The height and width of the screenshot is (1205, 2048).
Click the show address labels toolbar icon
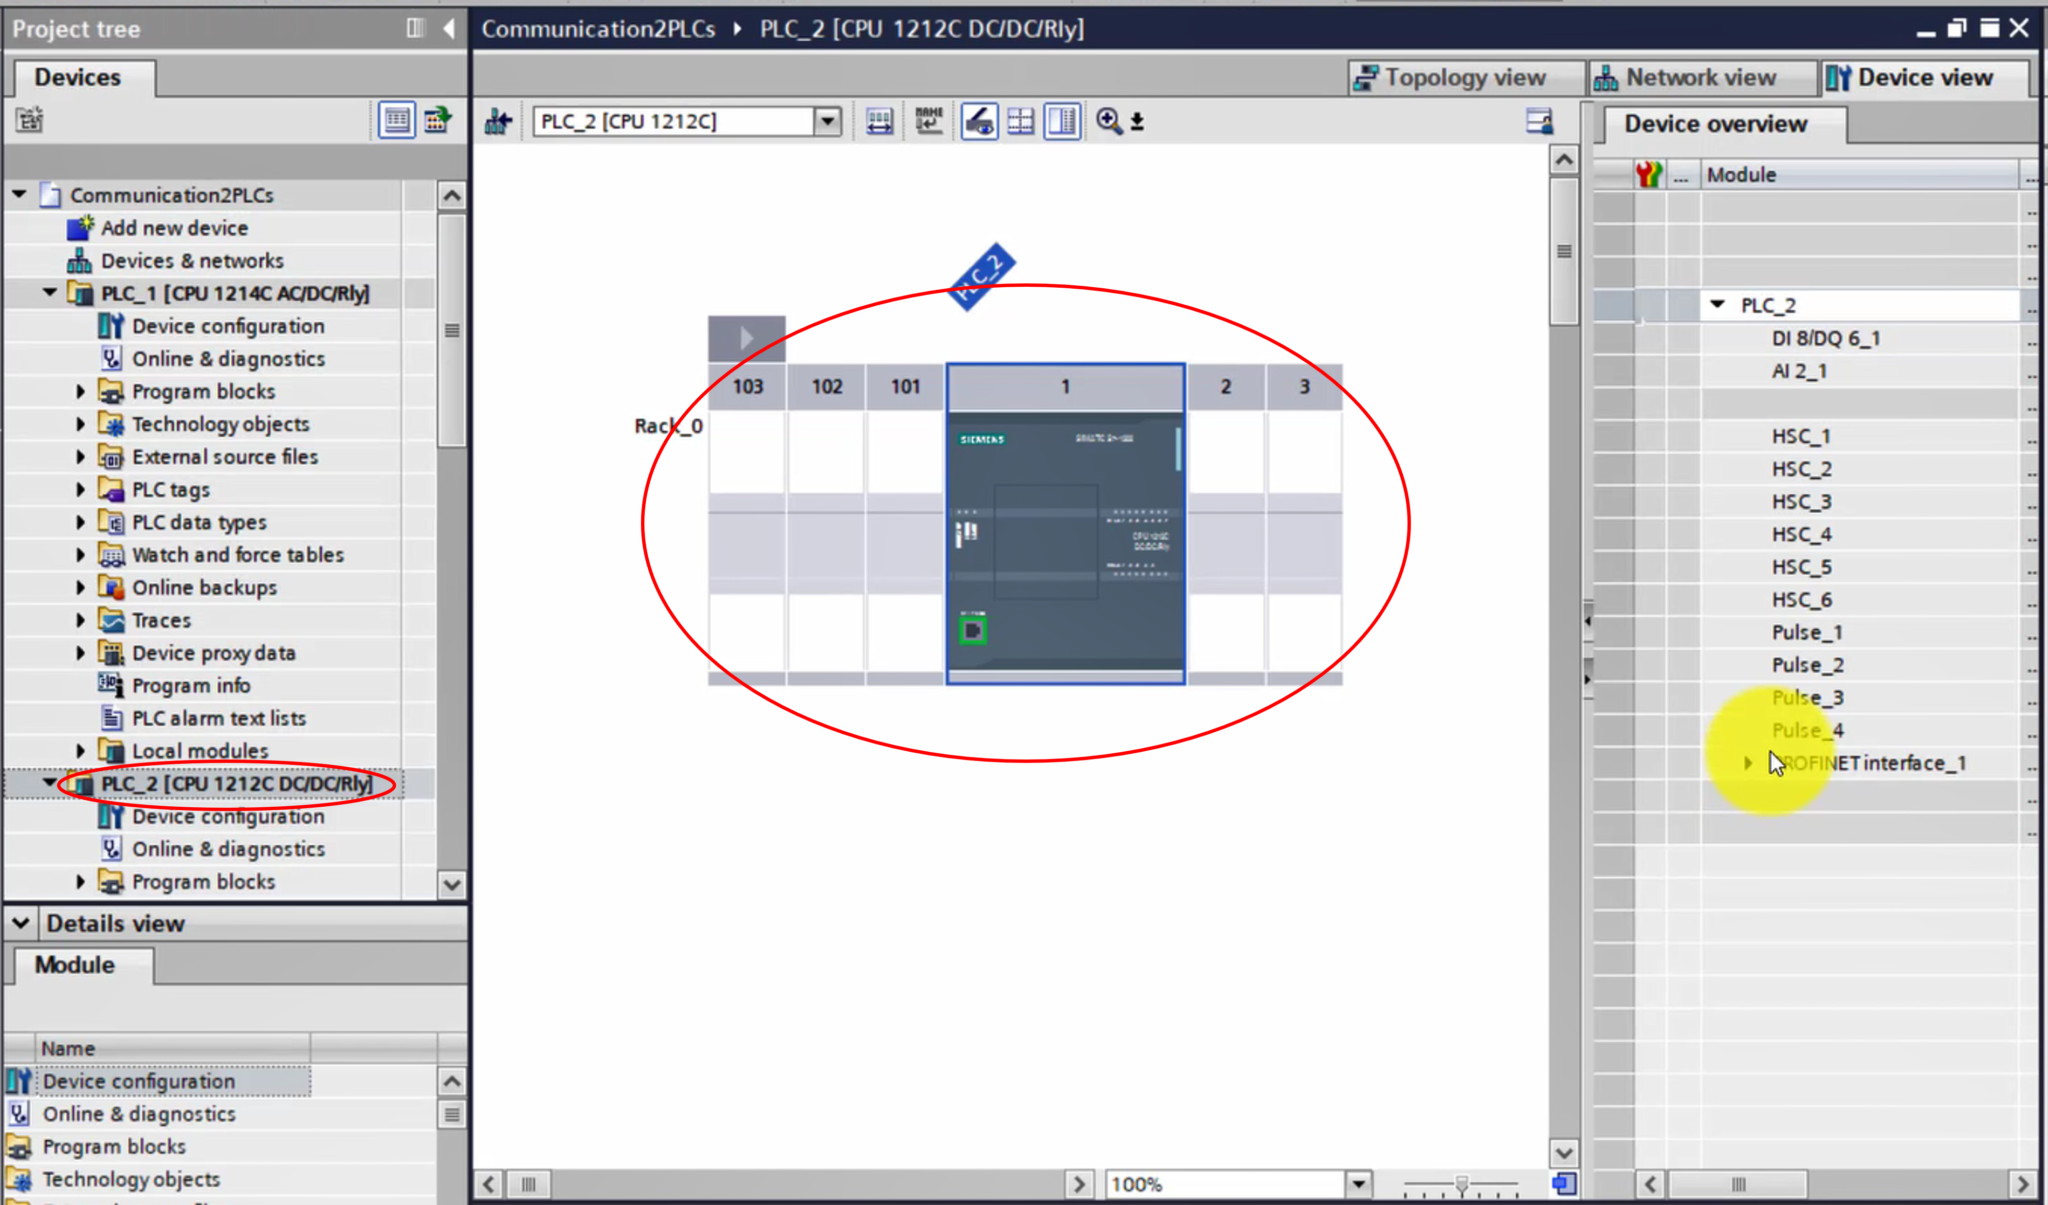(x=879, y=122)
